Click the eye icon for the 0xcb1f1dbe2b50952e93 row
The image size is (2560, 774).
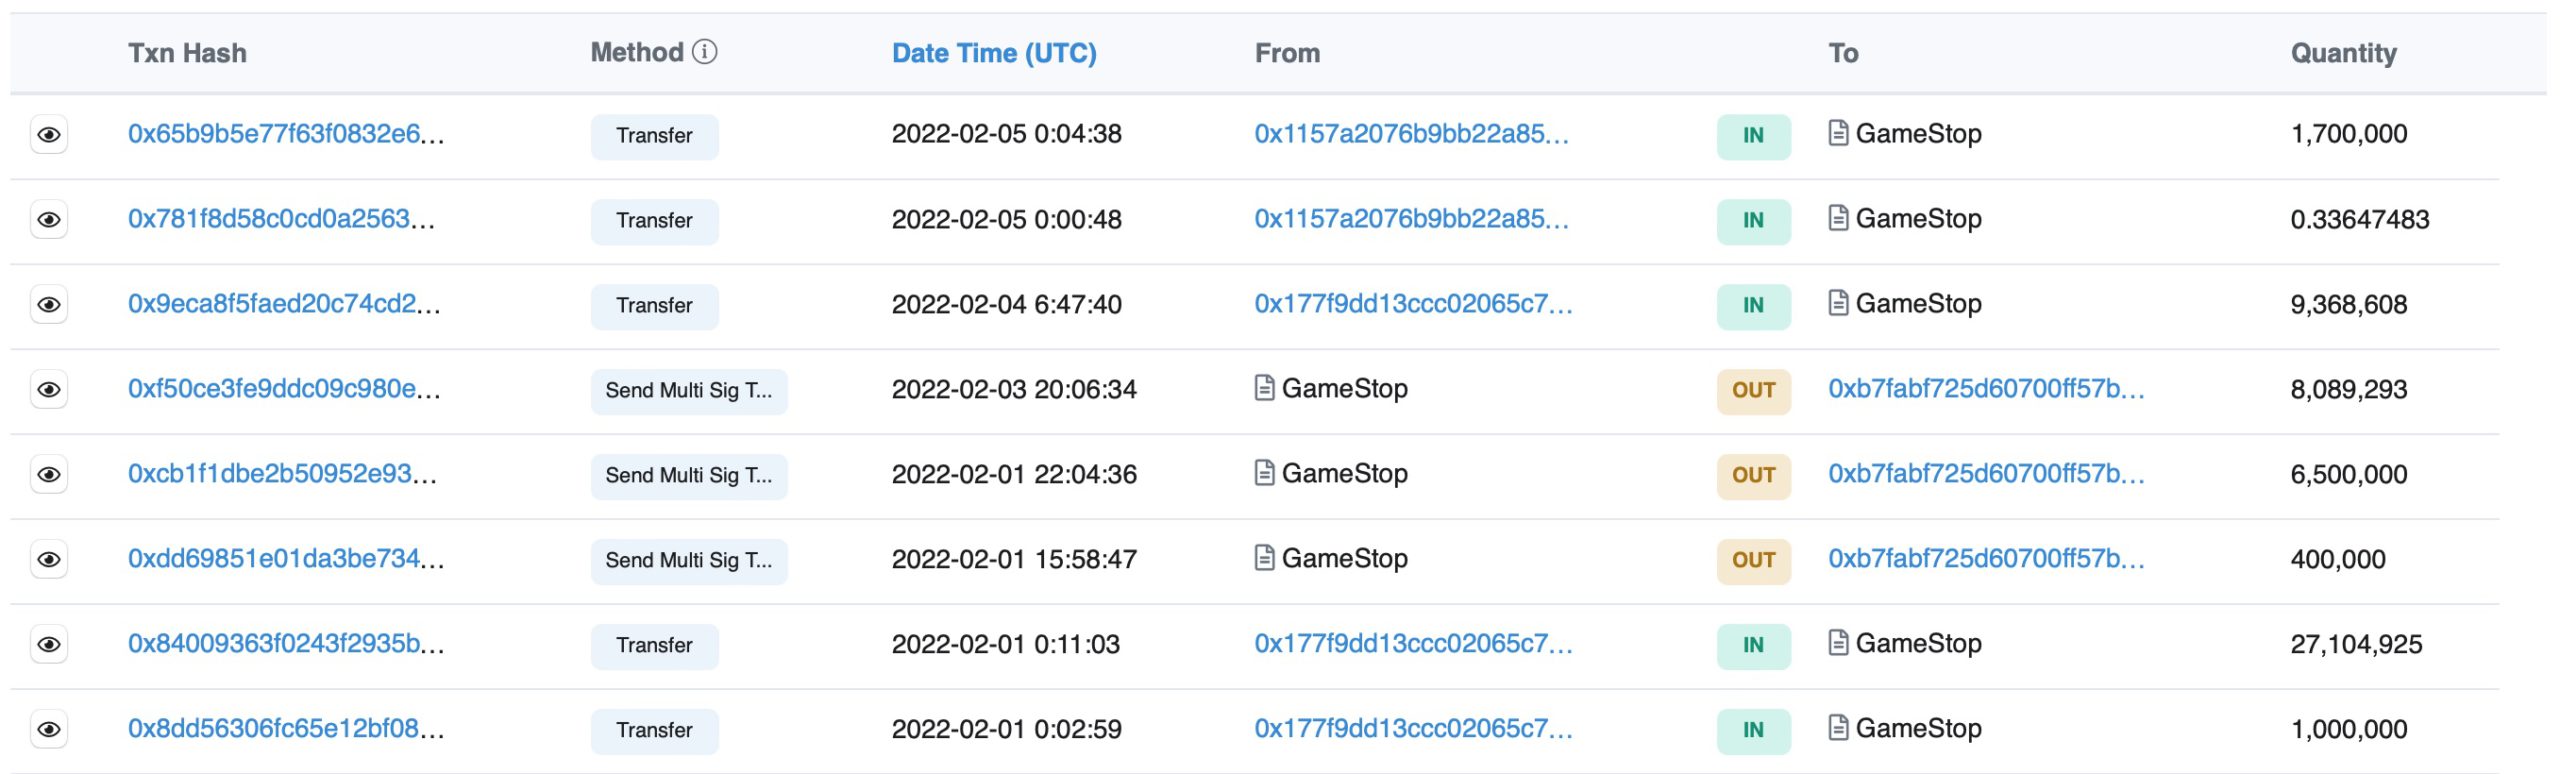(49, 475)
